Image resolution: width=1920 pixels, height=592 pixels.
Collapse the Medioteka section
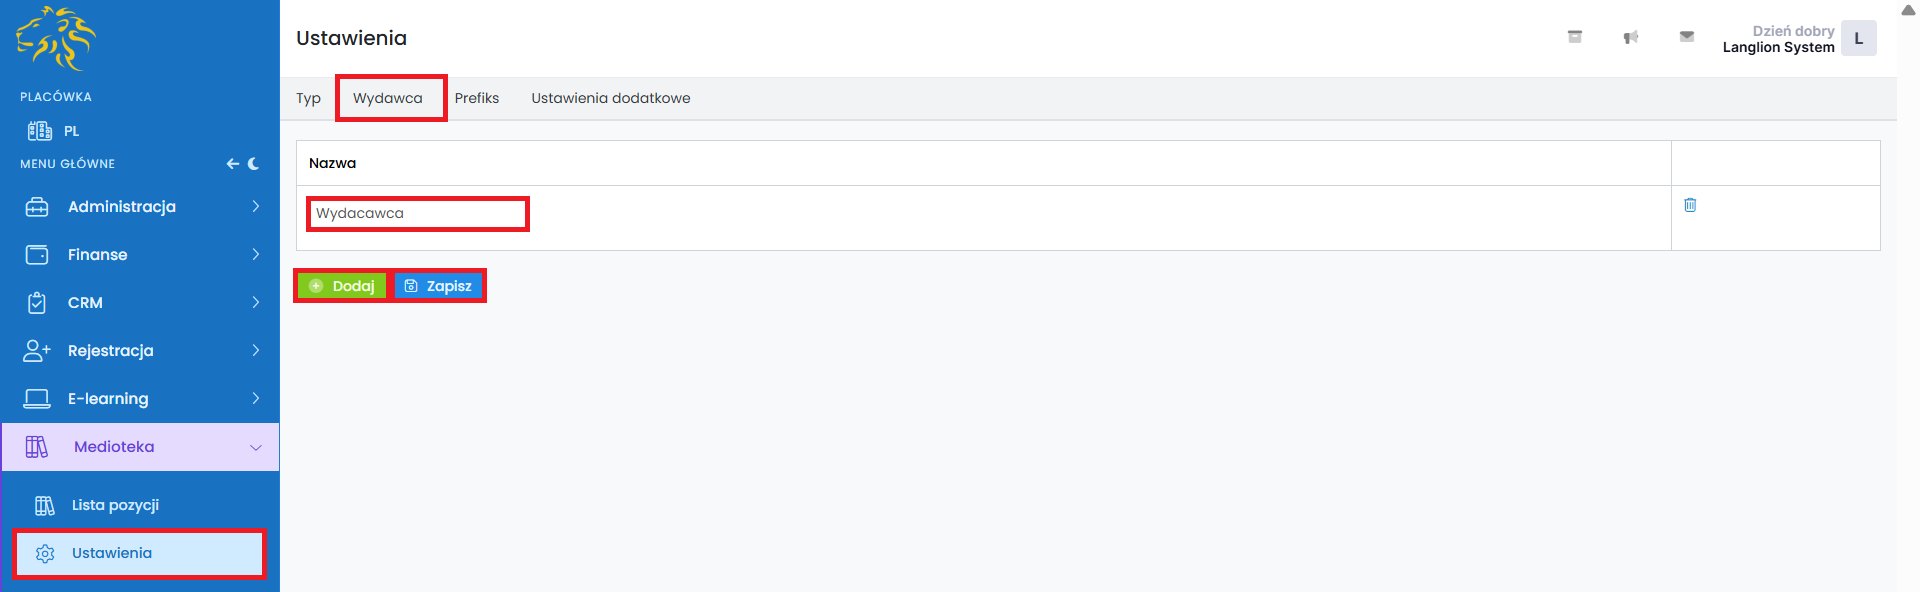pos(140,447)
